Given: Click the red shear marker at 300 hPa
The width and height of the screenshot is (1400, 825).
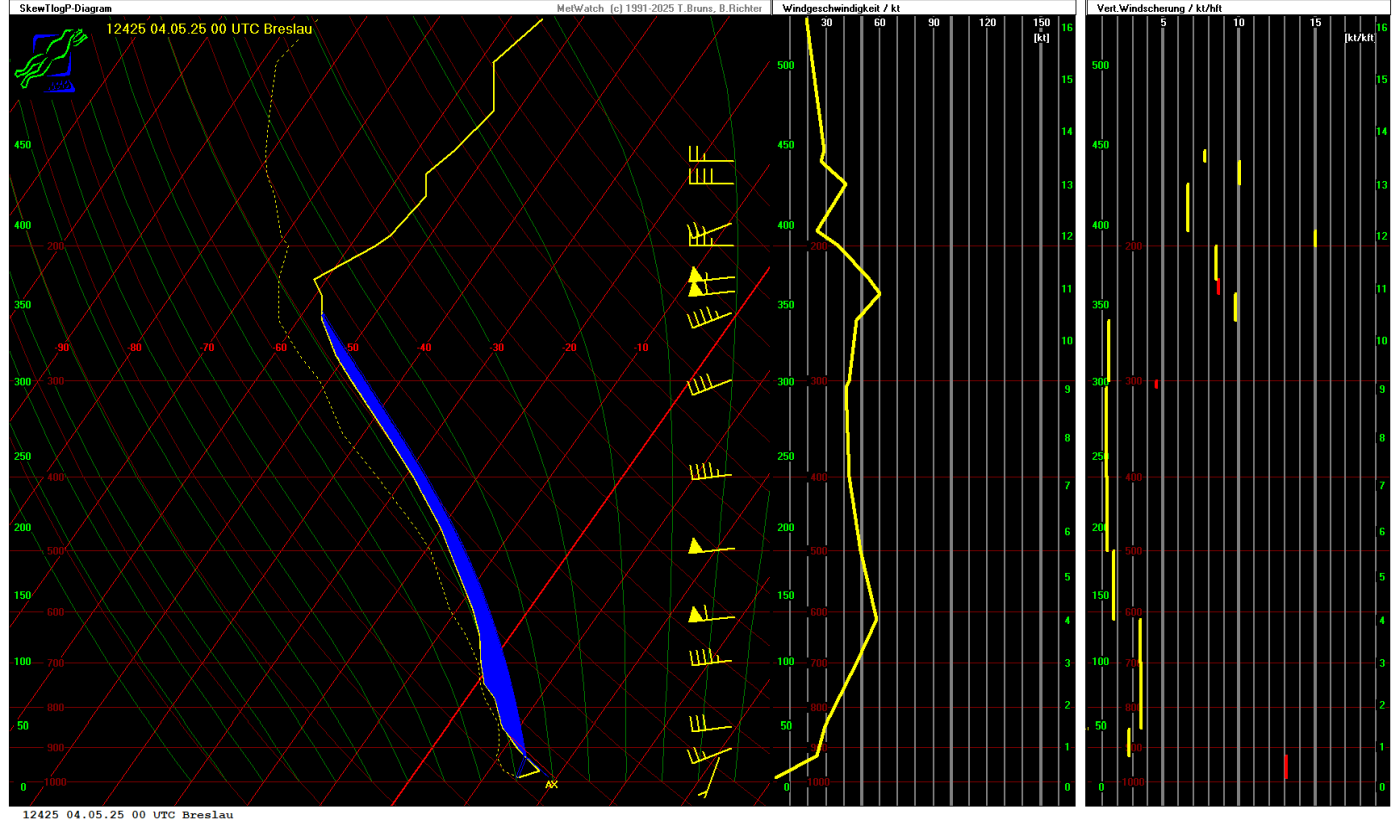Looking at the screenshot, I should pos(1156,384).
